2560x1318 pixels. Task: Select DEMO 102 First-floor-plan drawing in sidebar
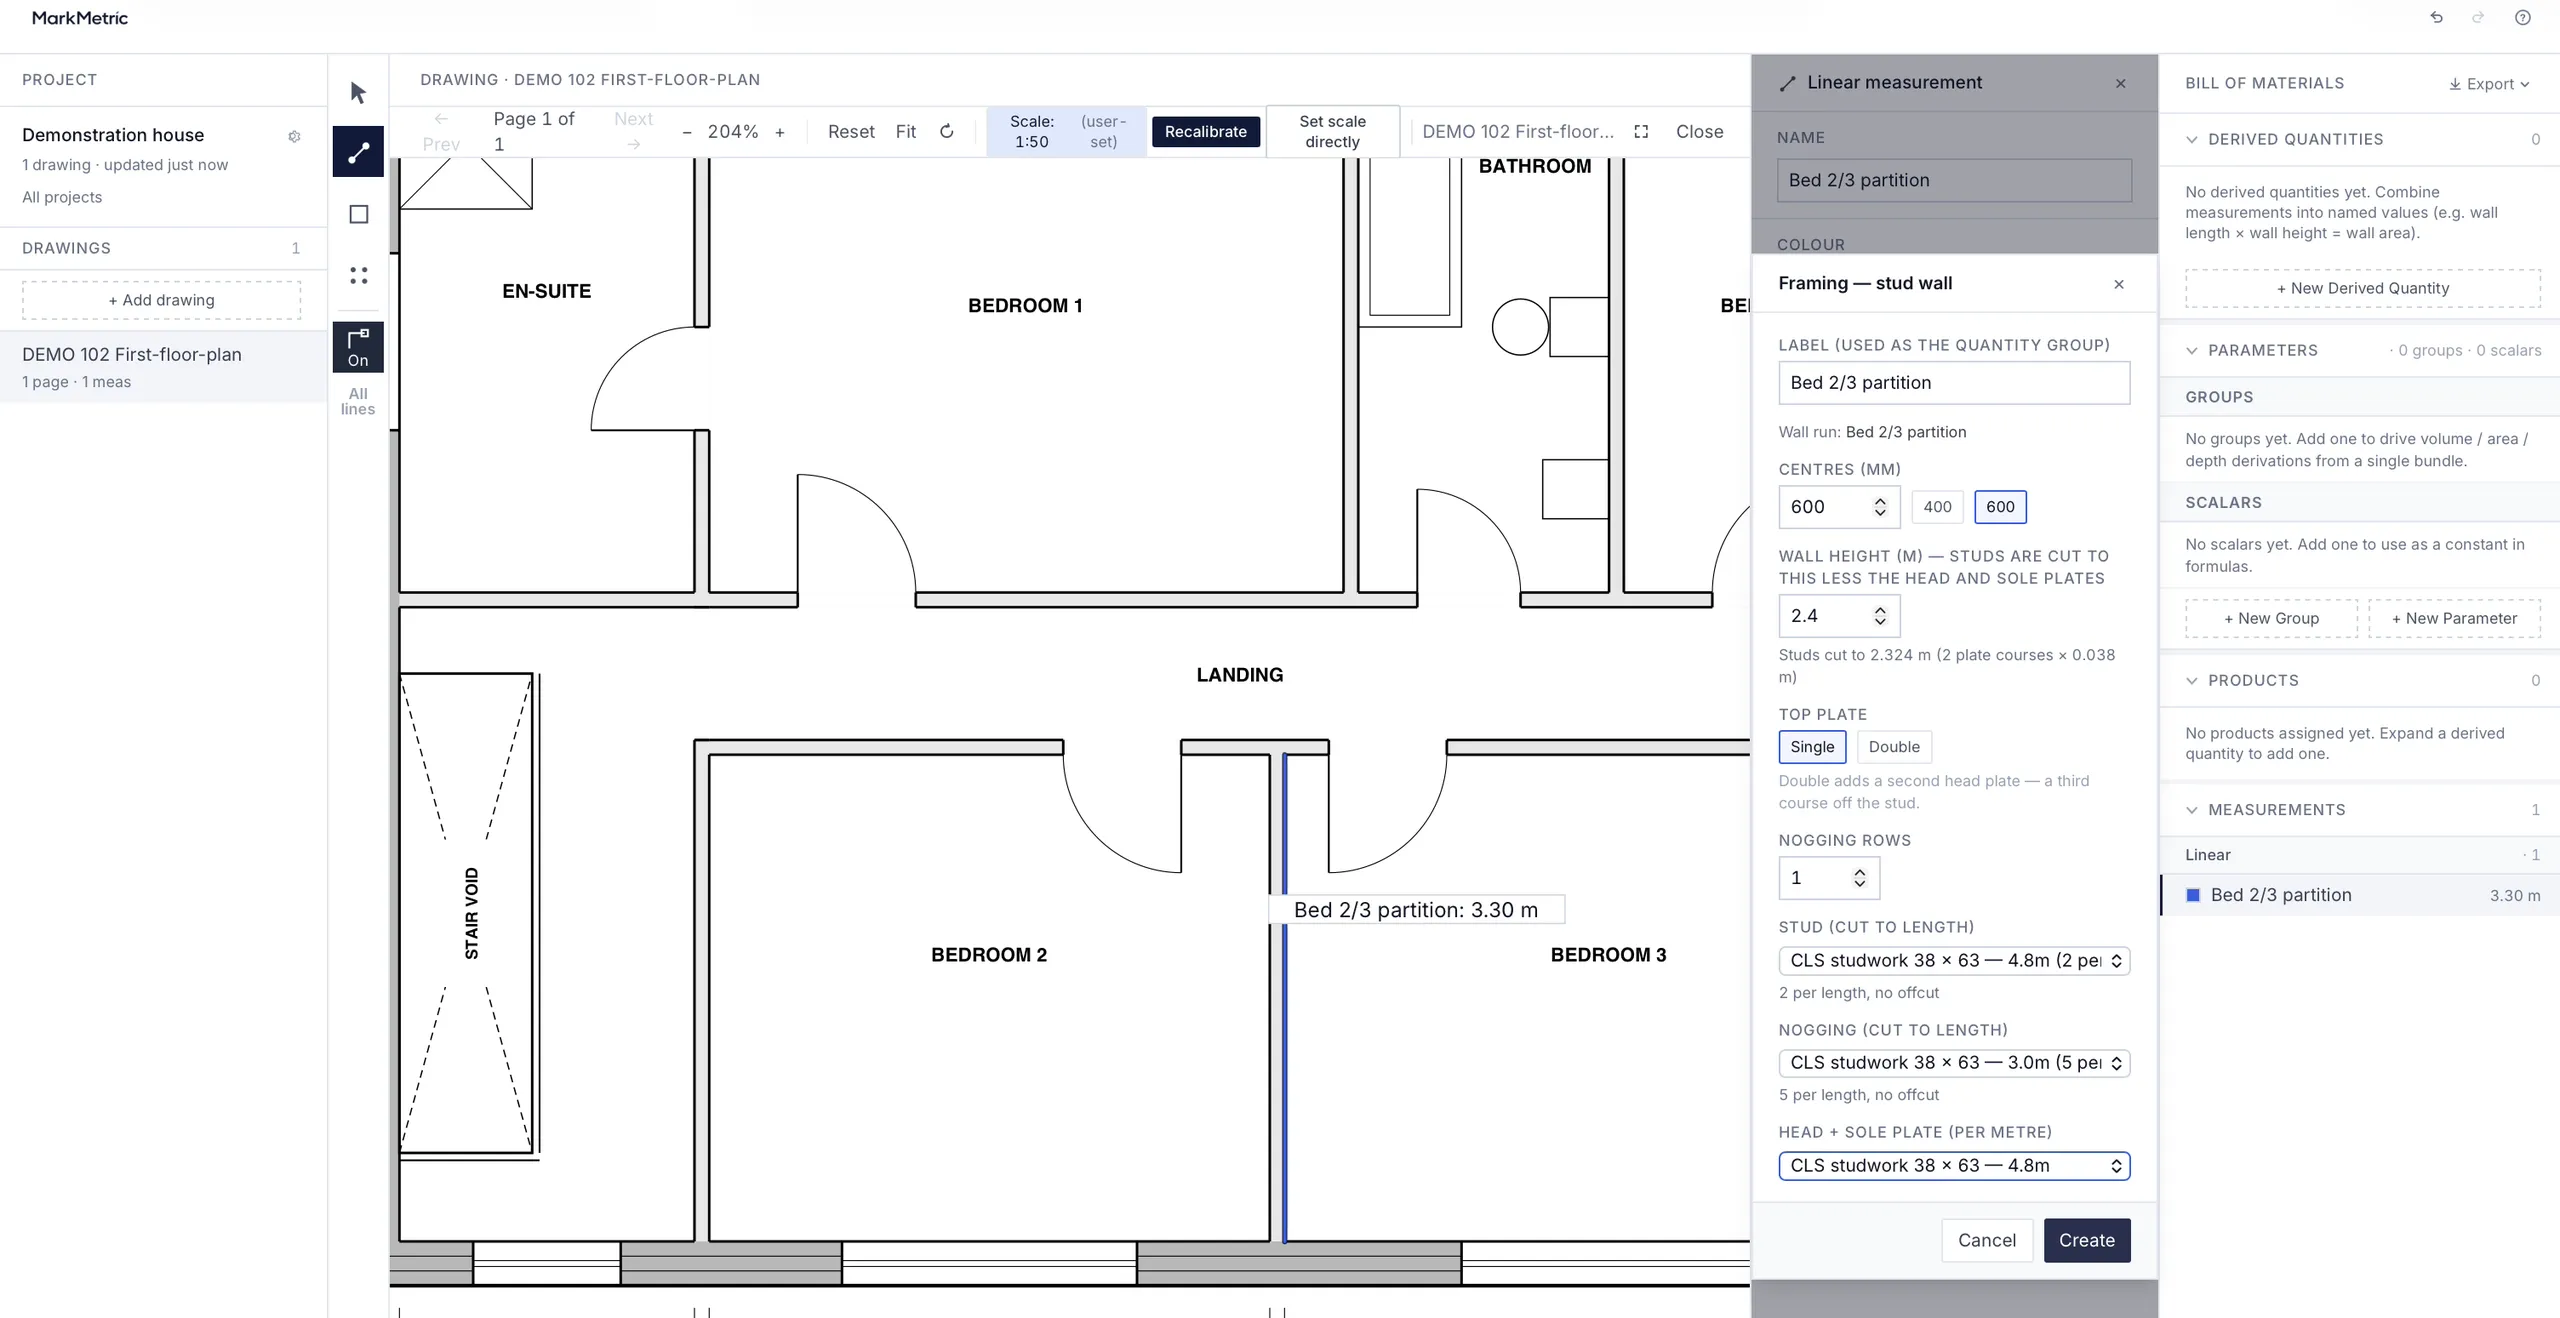tap(163, 367)
